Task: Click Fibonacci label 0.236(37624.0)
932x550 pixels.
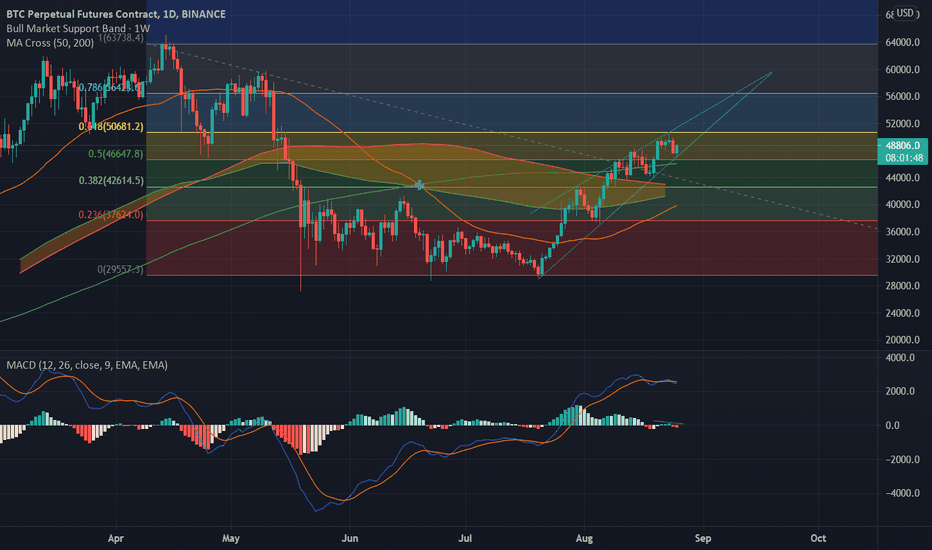Action: [111, 215]
